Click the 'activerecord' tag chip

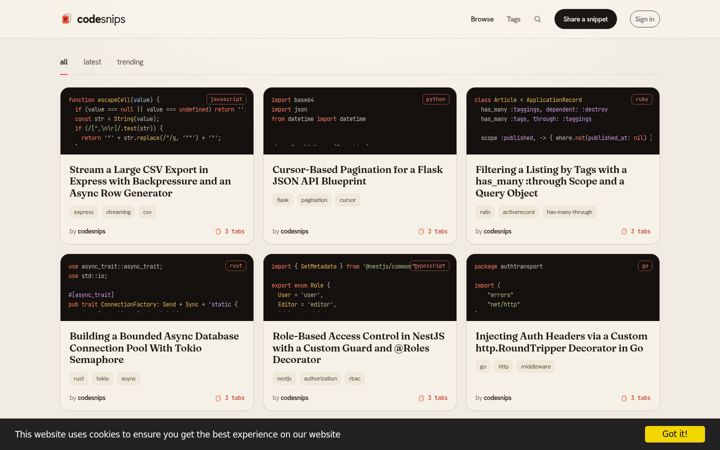518,212
